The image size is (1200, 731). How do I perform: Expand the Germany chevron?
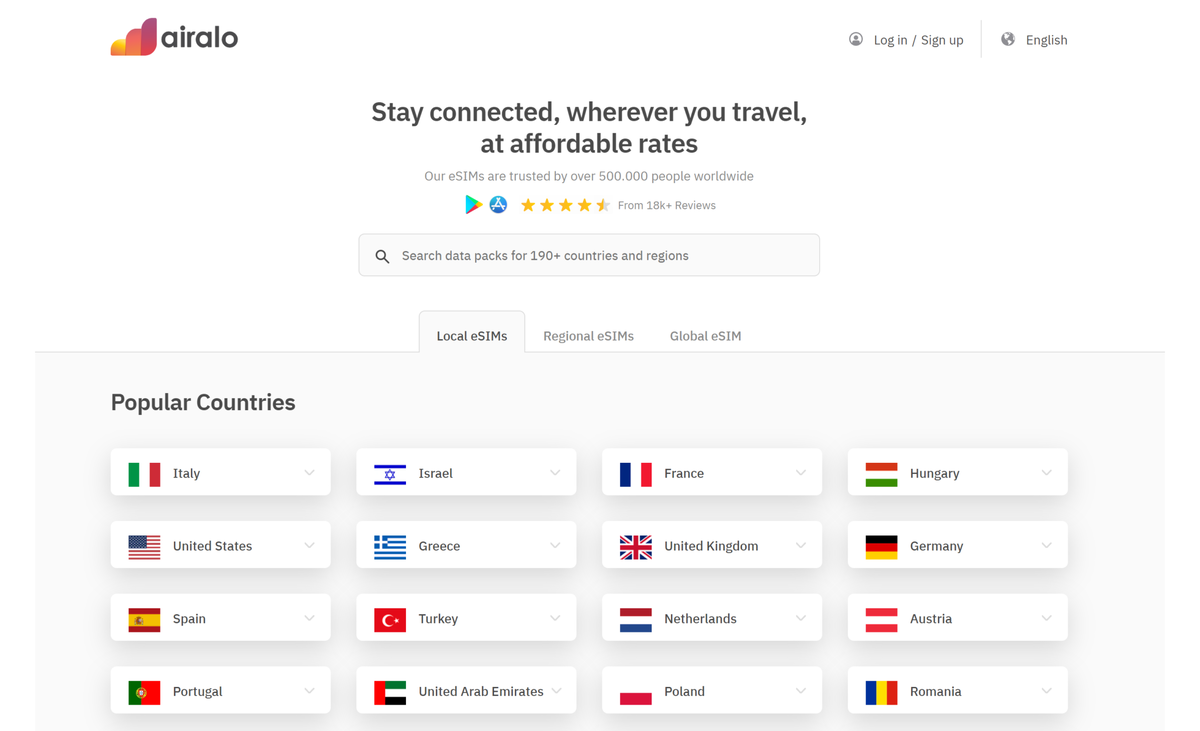click(1046, 546)
